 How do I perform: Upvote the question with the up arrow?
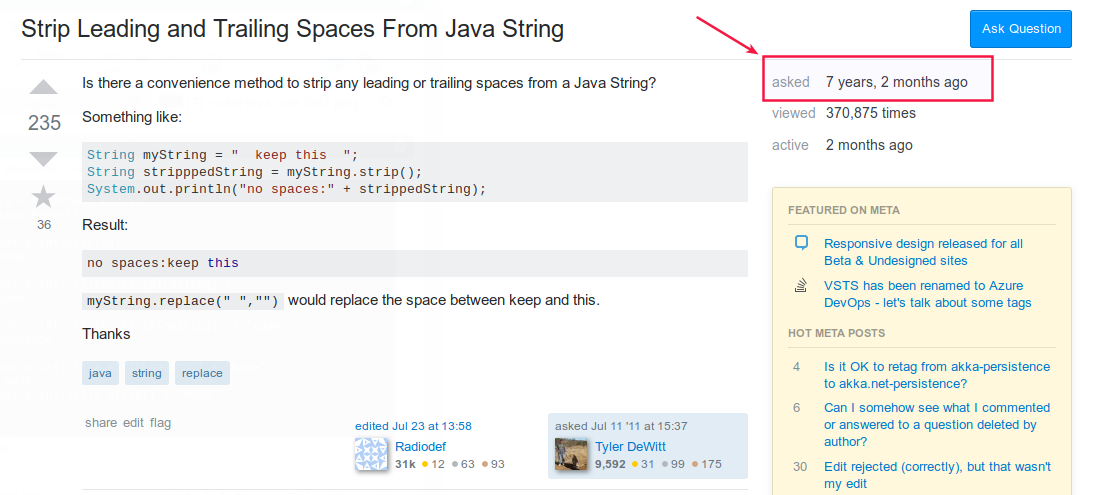(x=44, y=87)
